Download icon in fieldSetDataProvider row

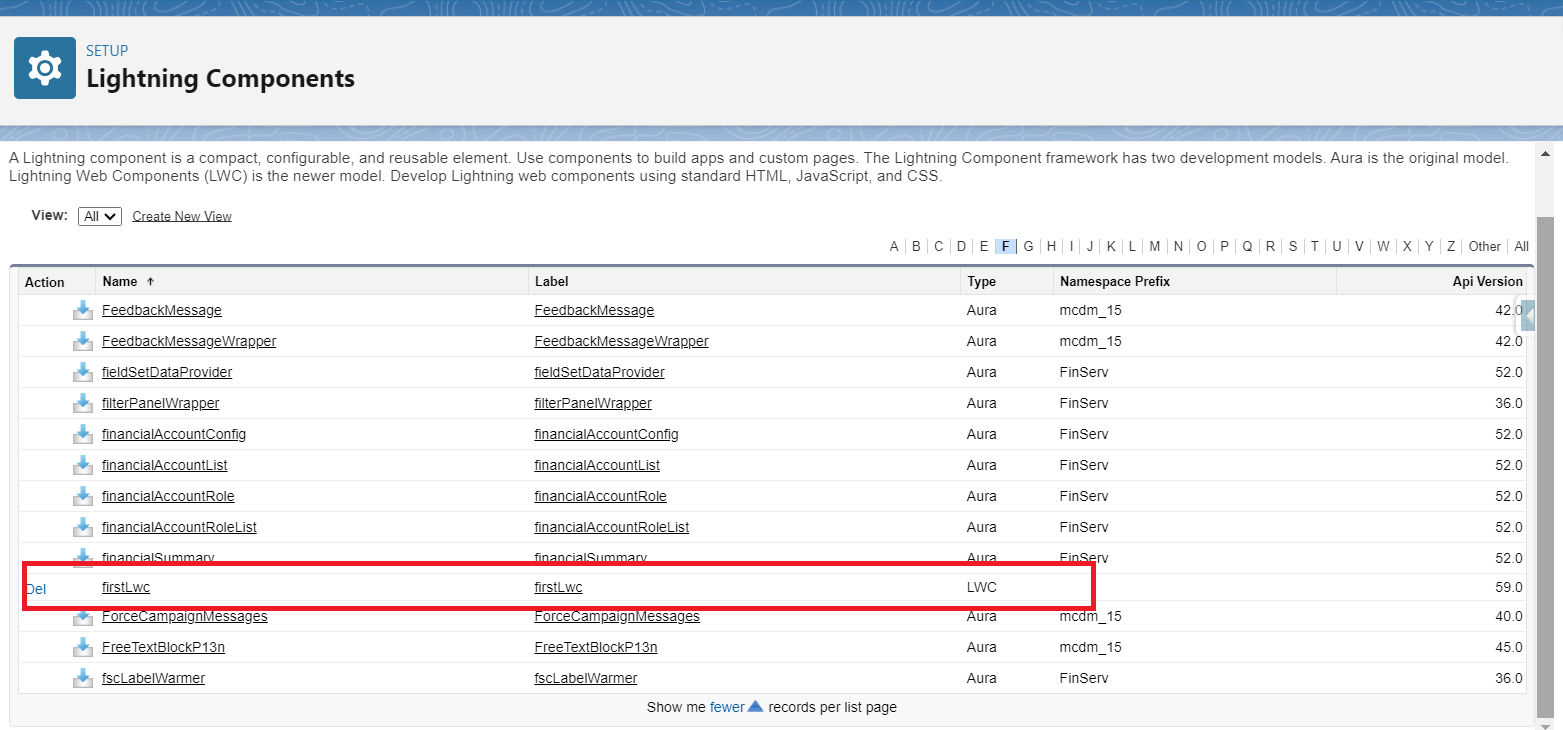pos(83,372)
